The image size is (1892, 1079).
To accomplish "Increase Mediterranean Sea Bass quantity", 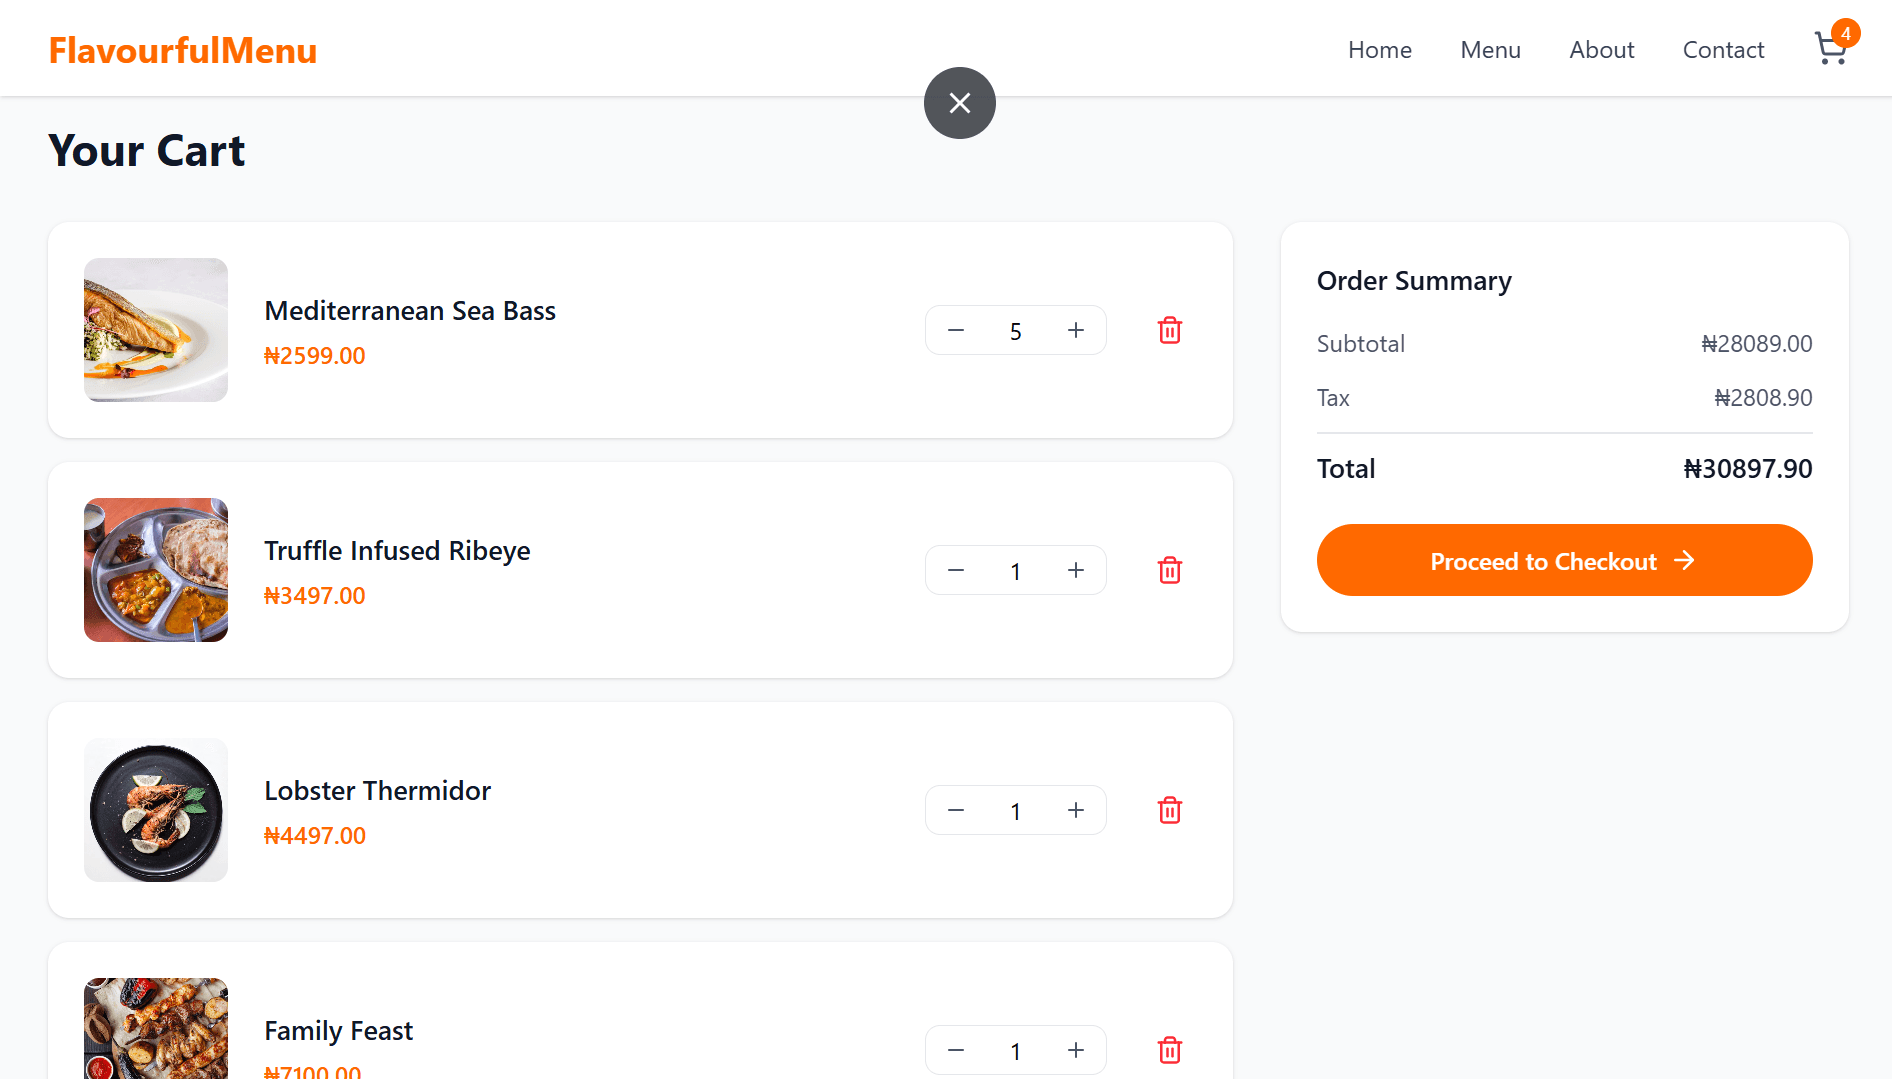I will point(1076,330).
